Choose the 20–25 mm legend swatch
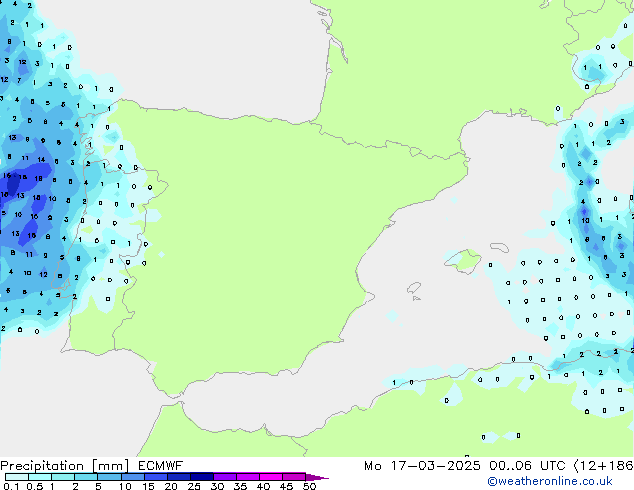The image size is (634, 490). click(178, 477)
